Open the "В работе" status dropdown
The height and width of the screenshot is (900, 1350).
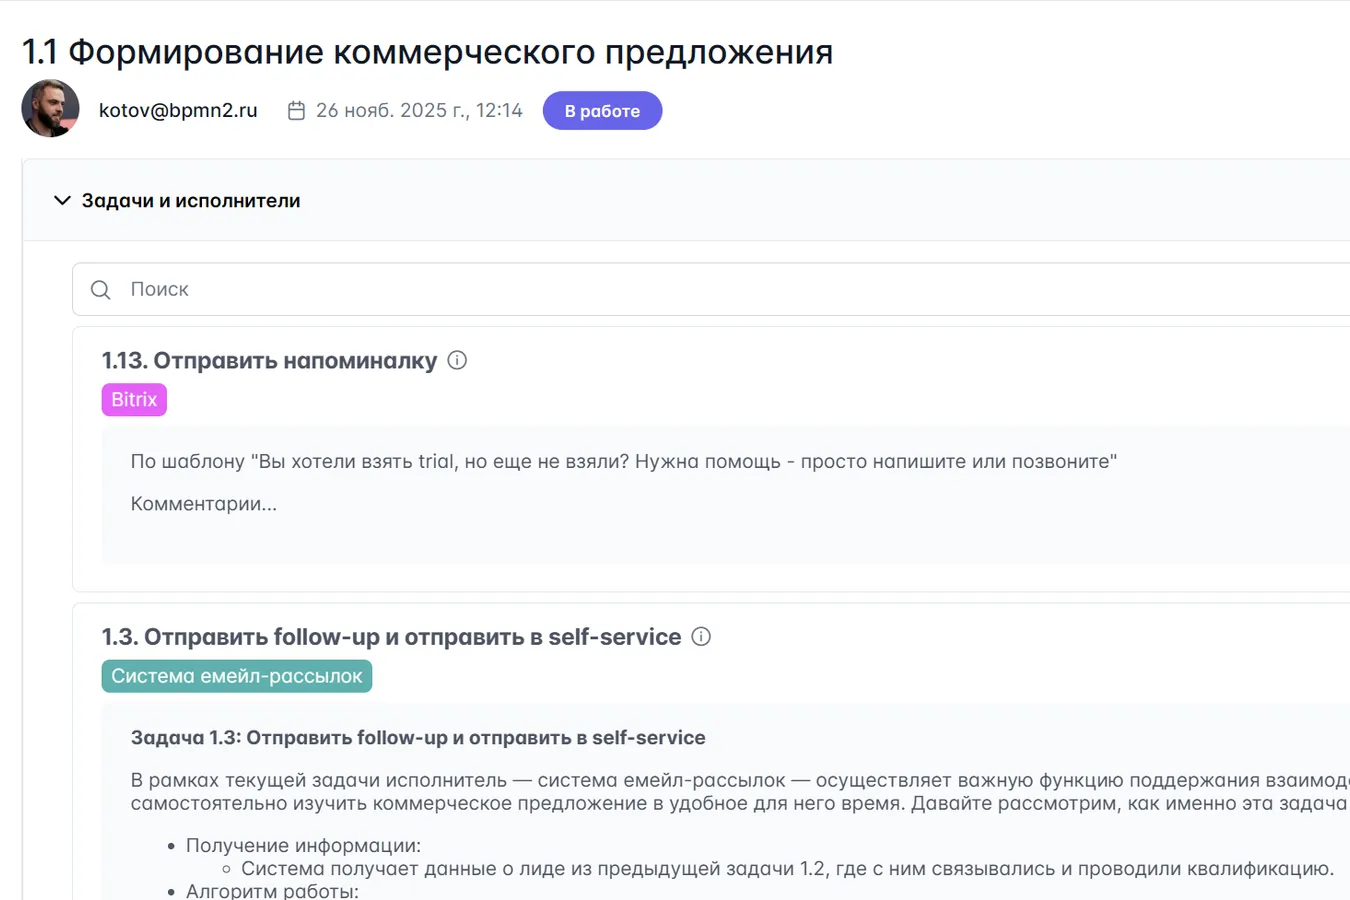(x=602, y=110)
